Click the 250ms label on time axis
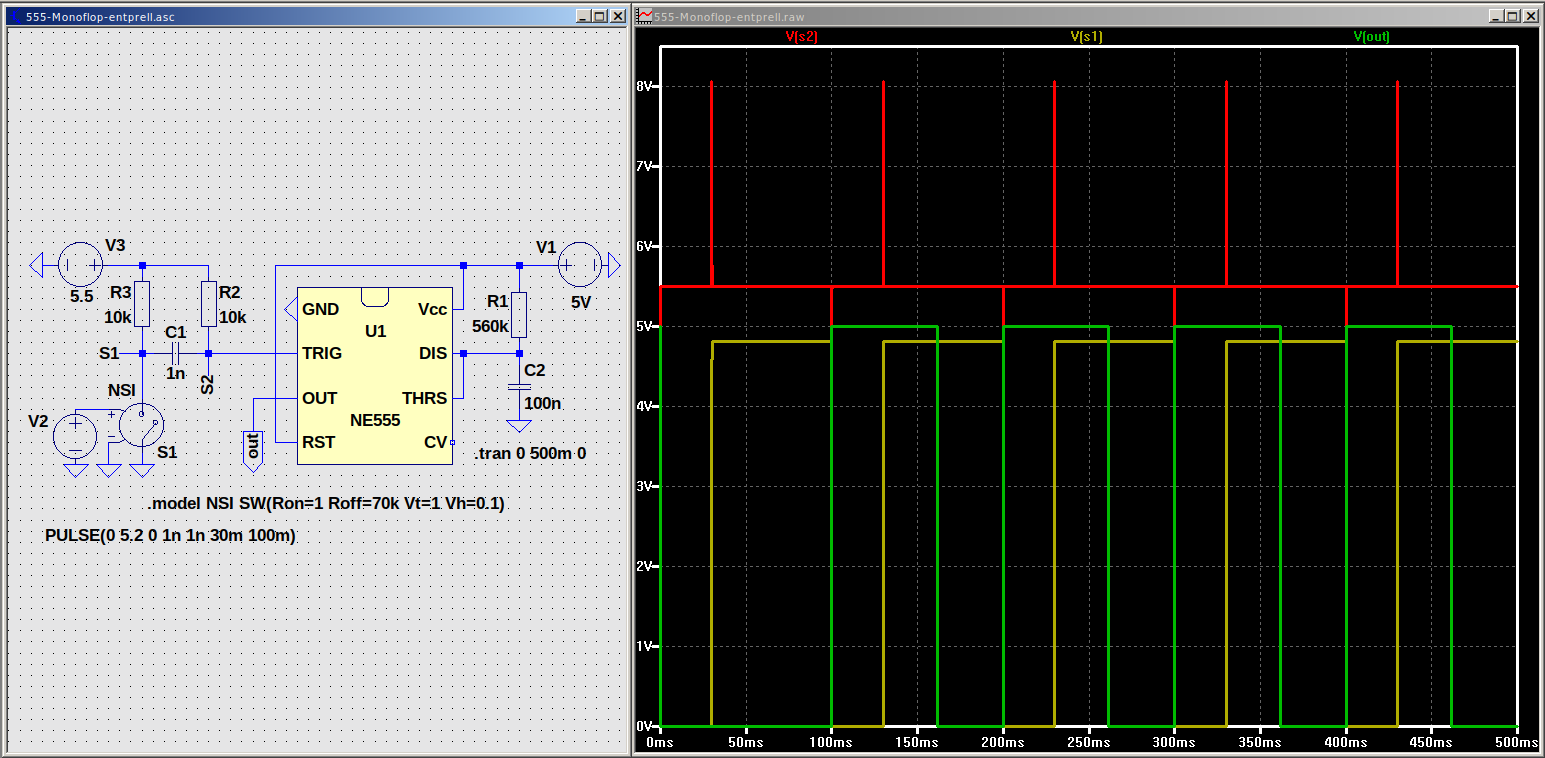The width and height of the screenshot is (1545, 758). 1088,743
